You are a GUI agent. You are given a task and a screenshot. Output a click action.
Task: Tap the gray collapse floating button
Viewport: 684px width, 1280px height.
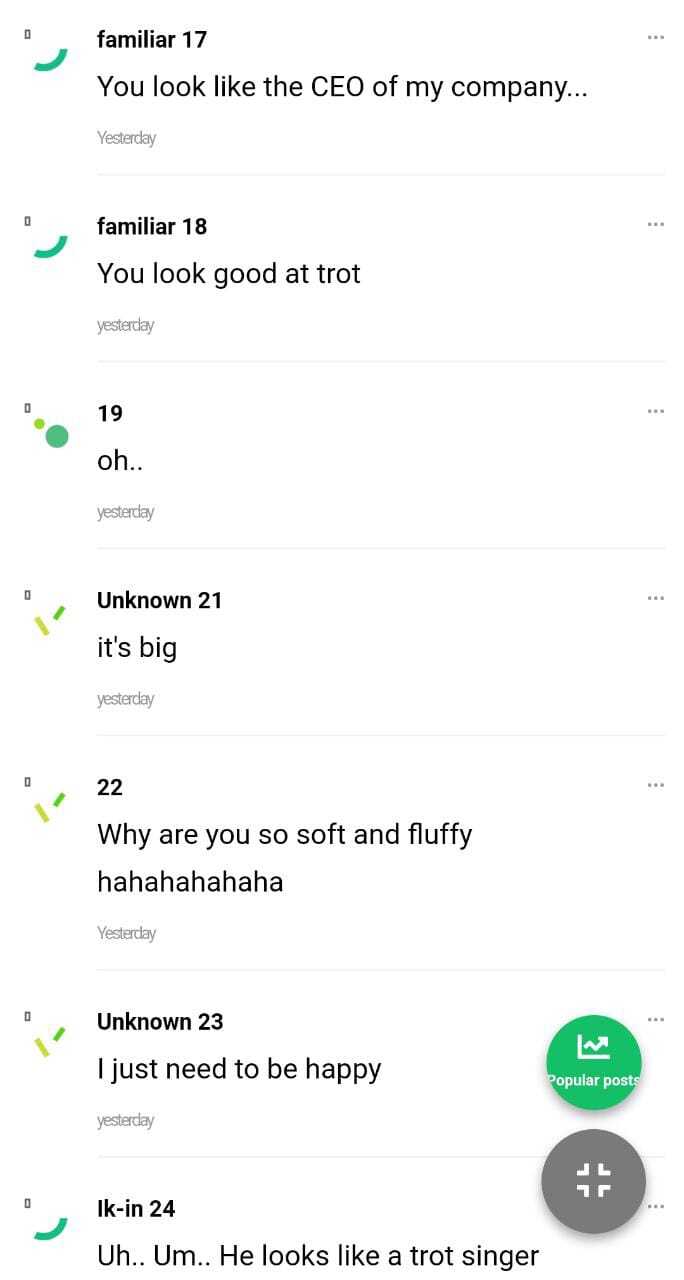point(593,1181)
